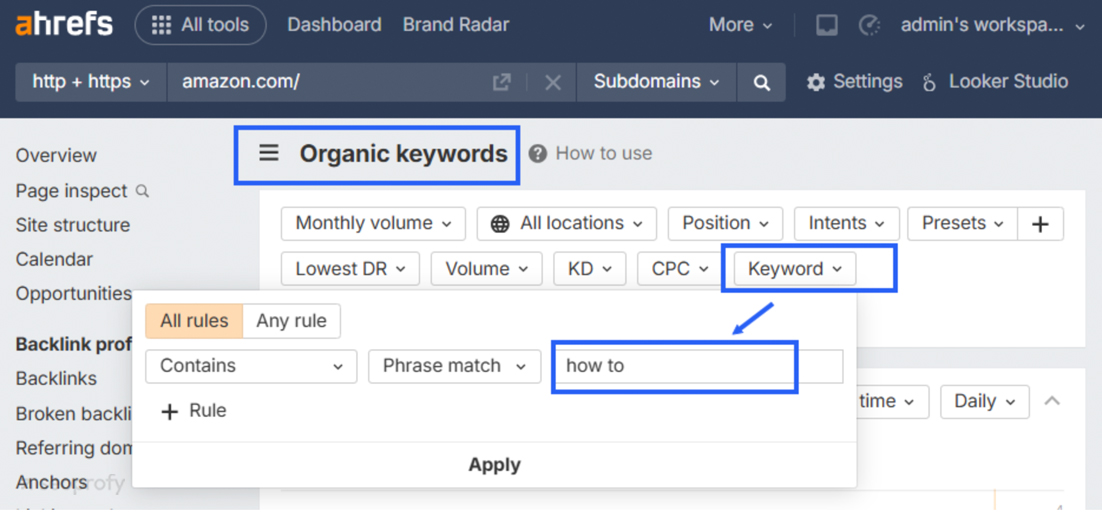Open the KD filter
1102x516 pixels.
click(590, 269)
